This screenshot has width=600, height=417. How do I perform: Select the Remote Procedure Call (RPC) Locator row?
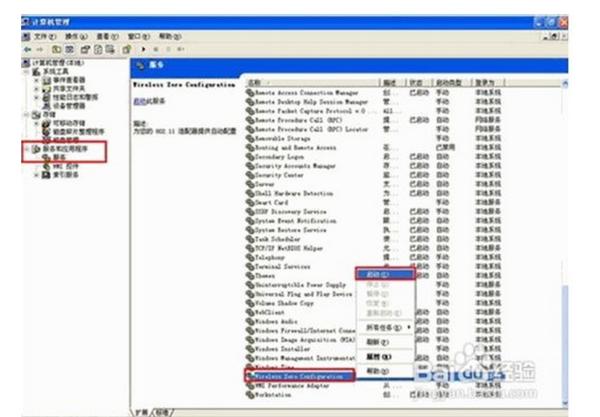click(x=373, y=129)
